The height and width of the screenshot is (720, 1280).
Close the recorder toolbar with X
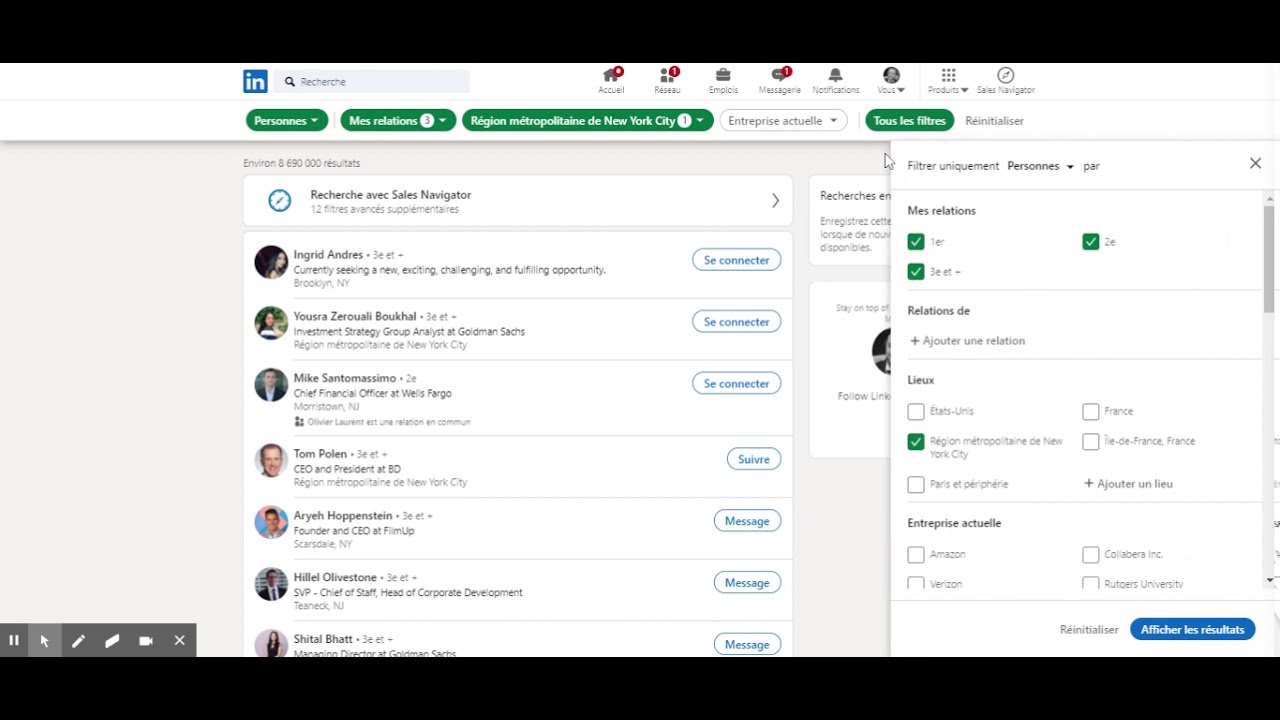tap(180, 641)
